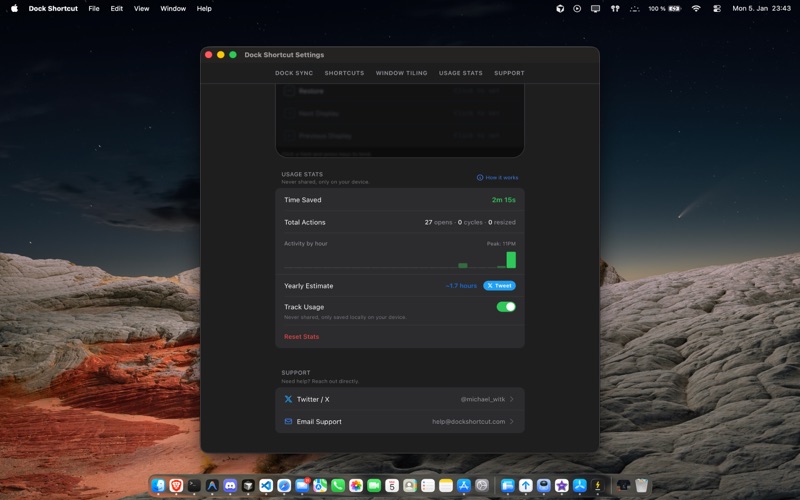Switch to the Support tab
Screen dimensions: 800x500
click(x=509, y=73)
